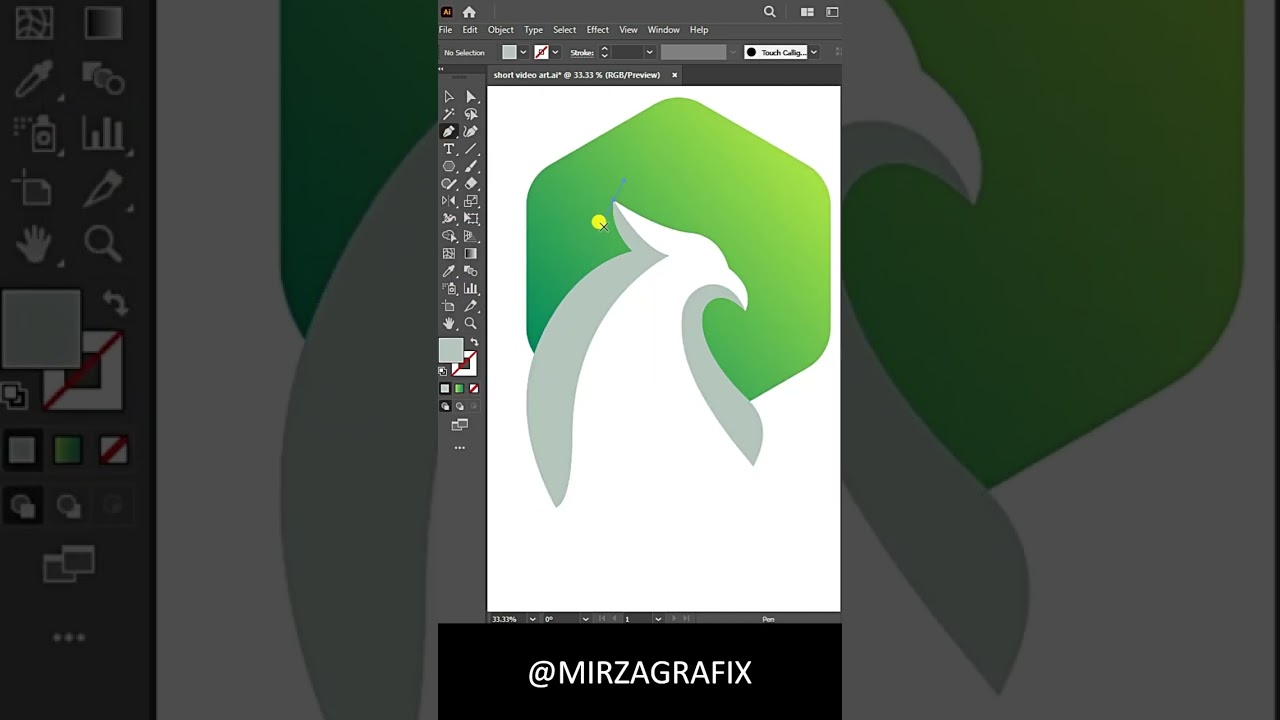Open the File menu
Viewport: 1280px width, 720px height.
tap(446, 30)
